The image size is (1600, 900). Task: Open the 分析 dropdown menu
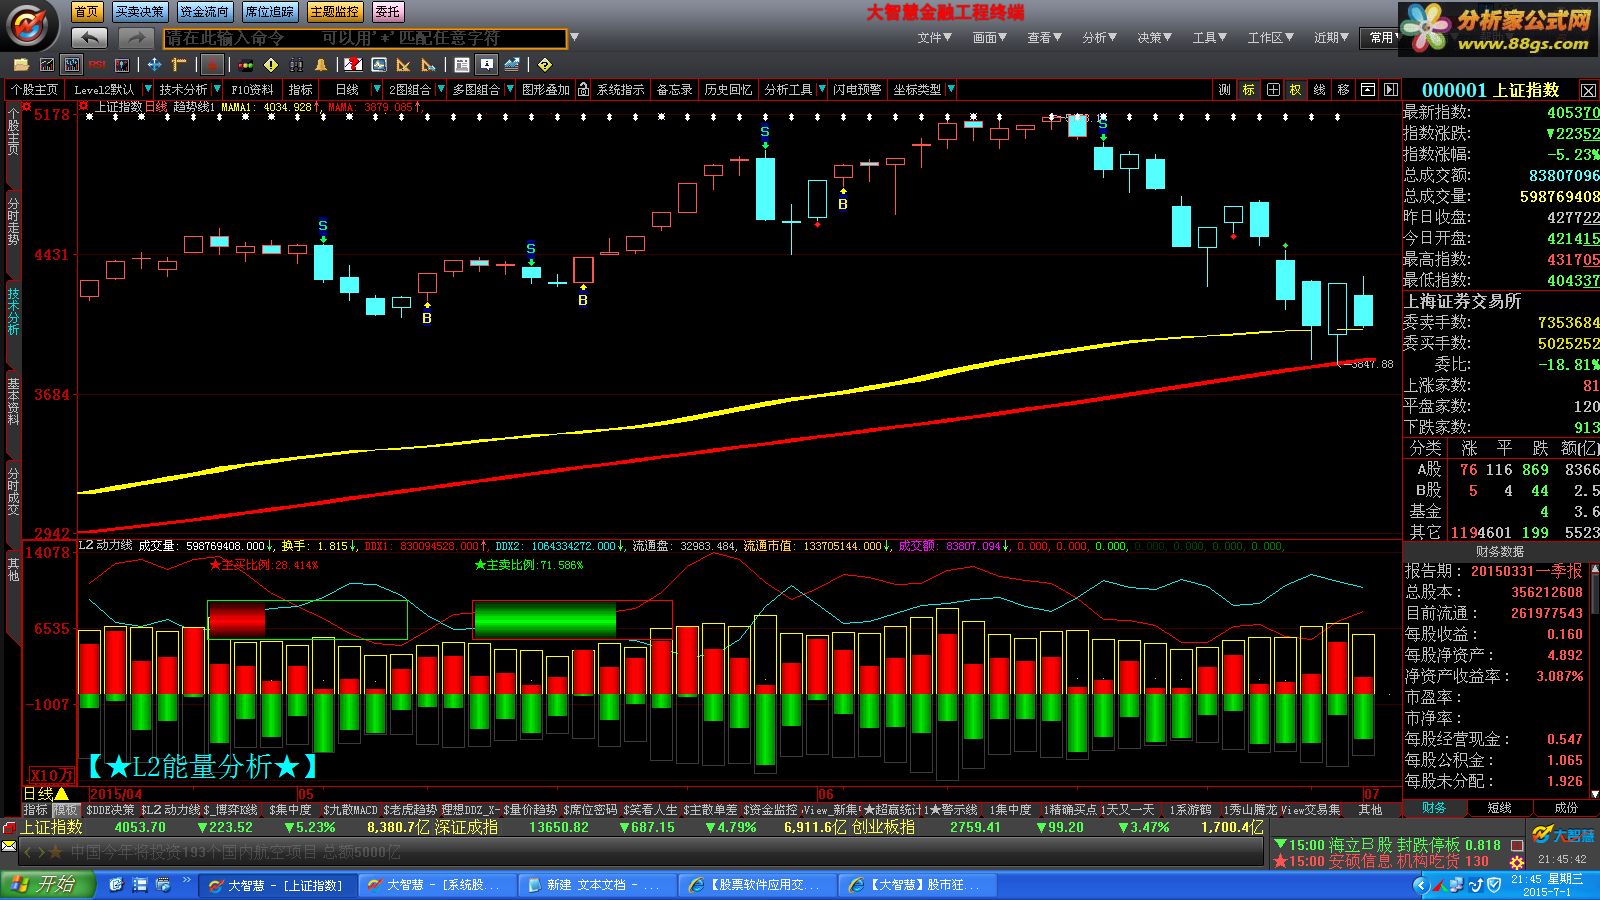pyautogui.click(x=1100, y=38)
